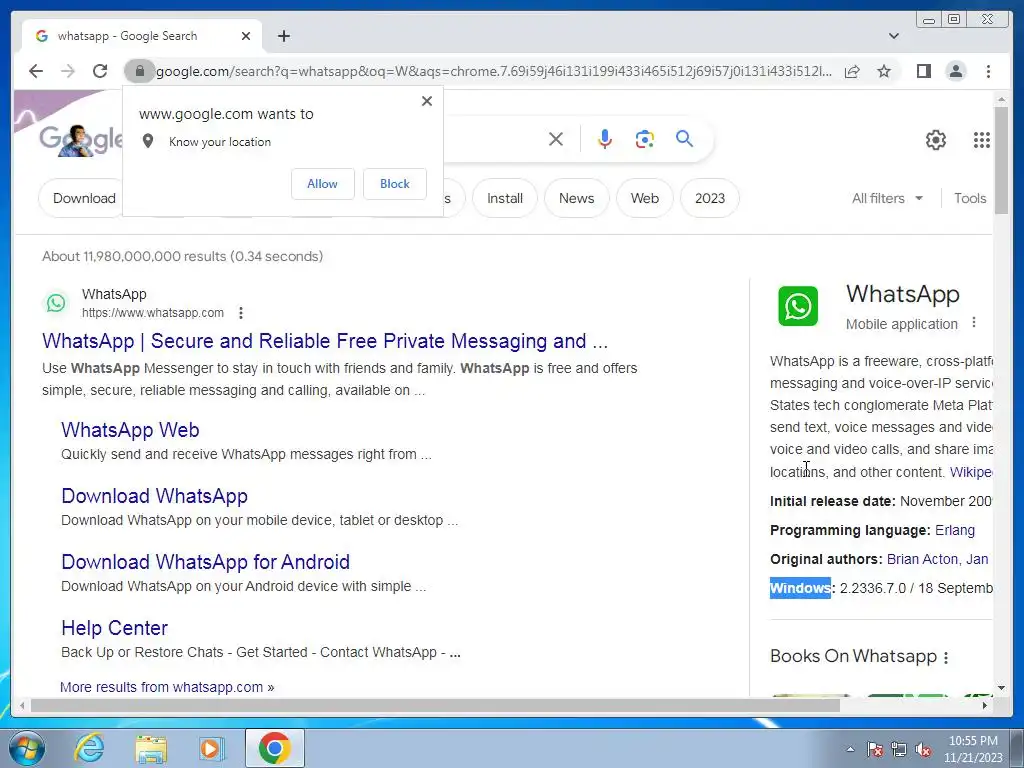This screenshot has width=1024, height=768.
Task: Open the Help Center sitelink
Action: 114,628
